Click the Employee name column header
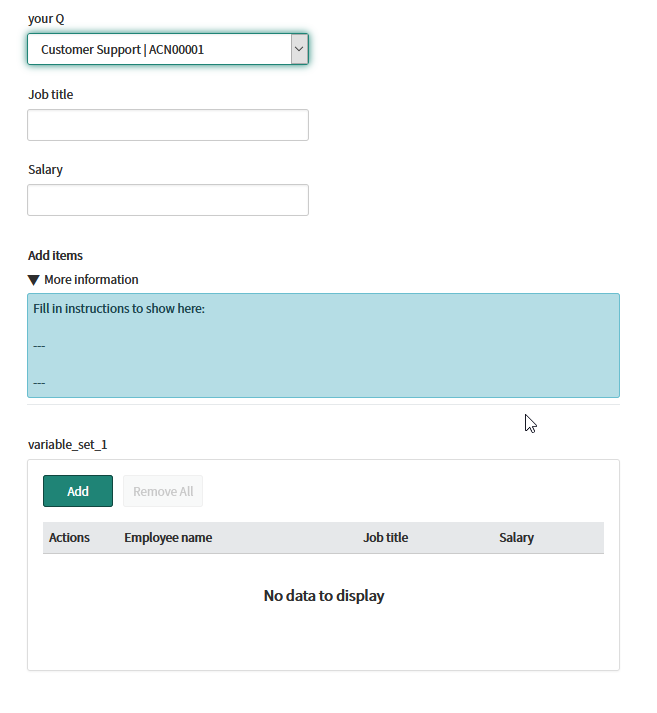Viewport: 657px width, 713px height. [168, 537]
